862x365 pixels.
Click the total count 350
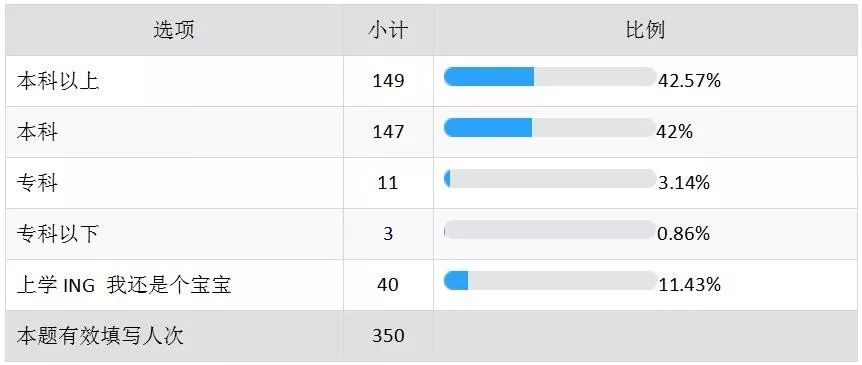click(388, 336)
